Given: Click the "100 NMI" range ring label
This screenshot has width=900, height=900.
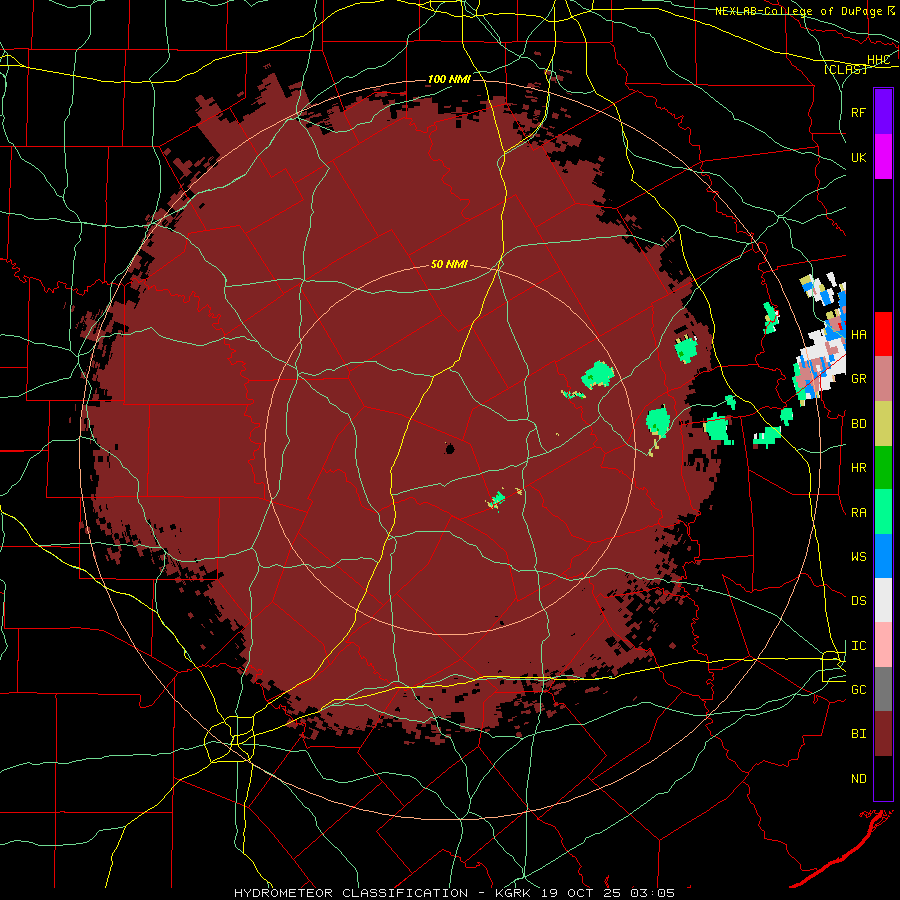Looking at the screenshot, I should (449, 79).
